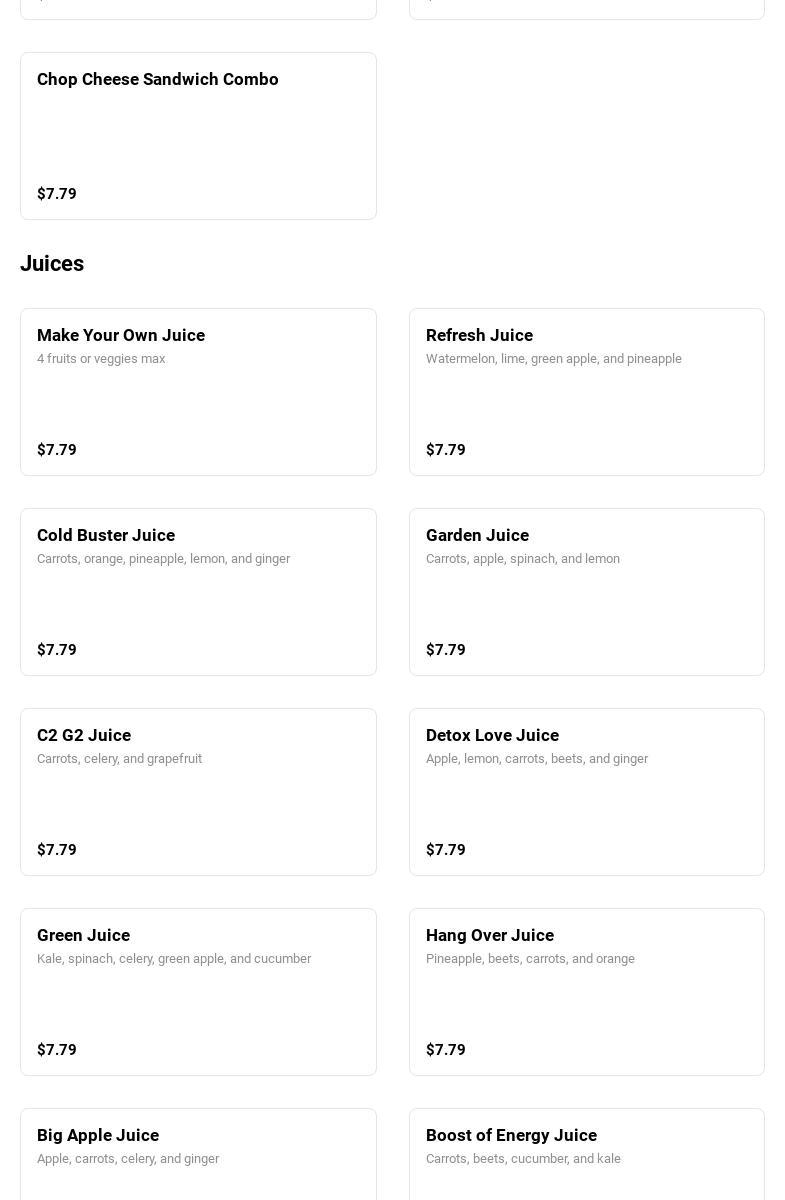Click the Green Juice title
This screenshot has width=785, height=1200.
pyautogui.click(x=83, y=935)
